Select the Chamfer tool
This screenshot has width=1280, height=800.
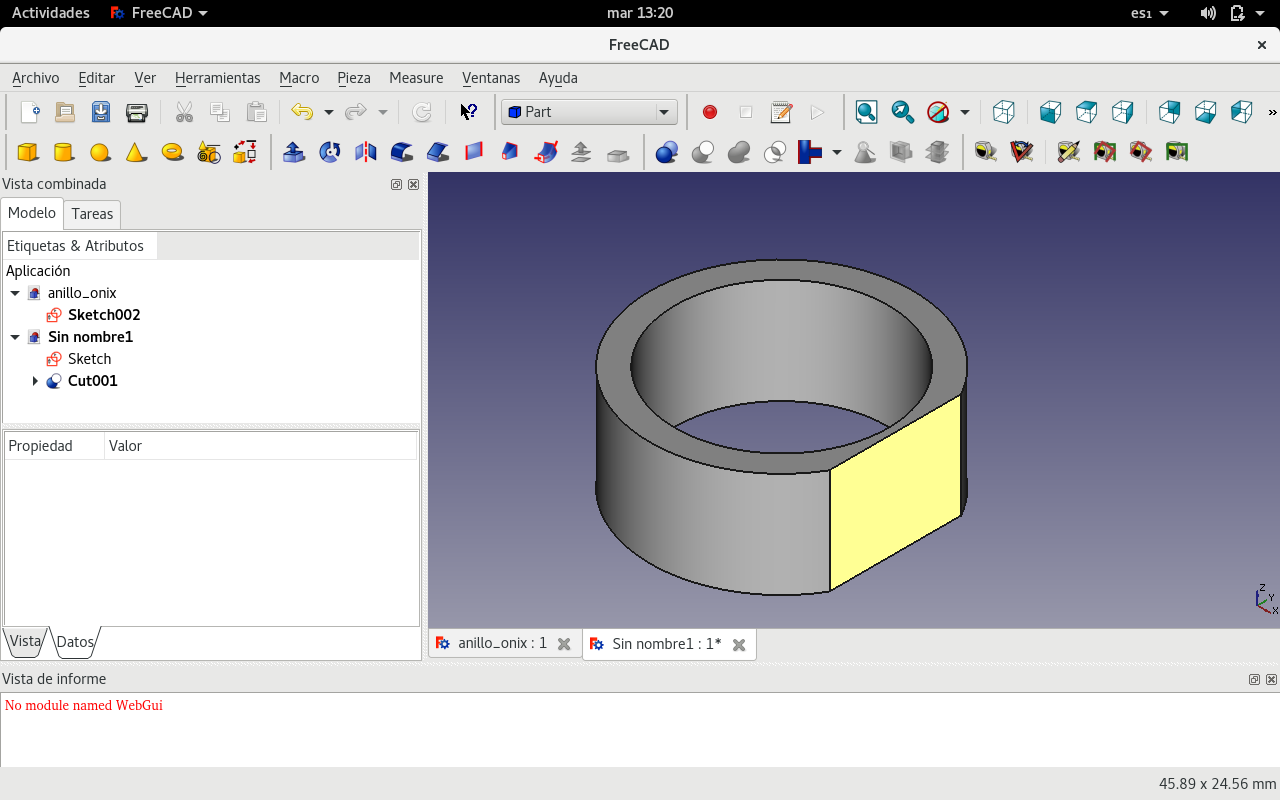tap(438, 152)
